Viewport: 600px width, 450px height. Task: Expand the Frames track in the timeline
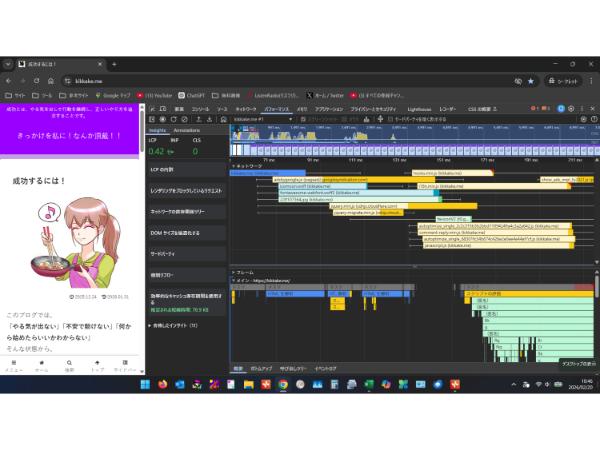coord(233,272)
